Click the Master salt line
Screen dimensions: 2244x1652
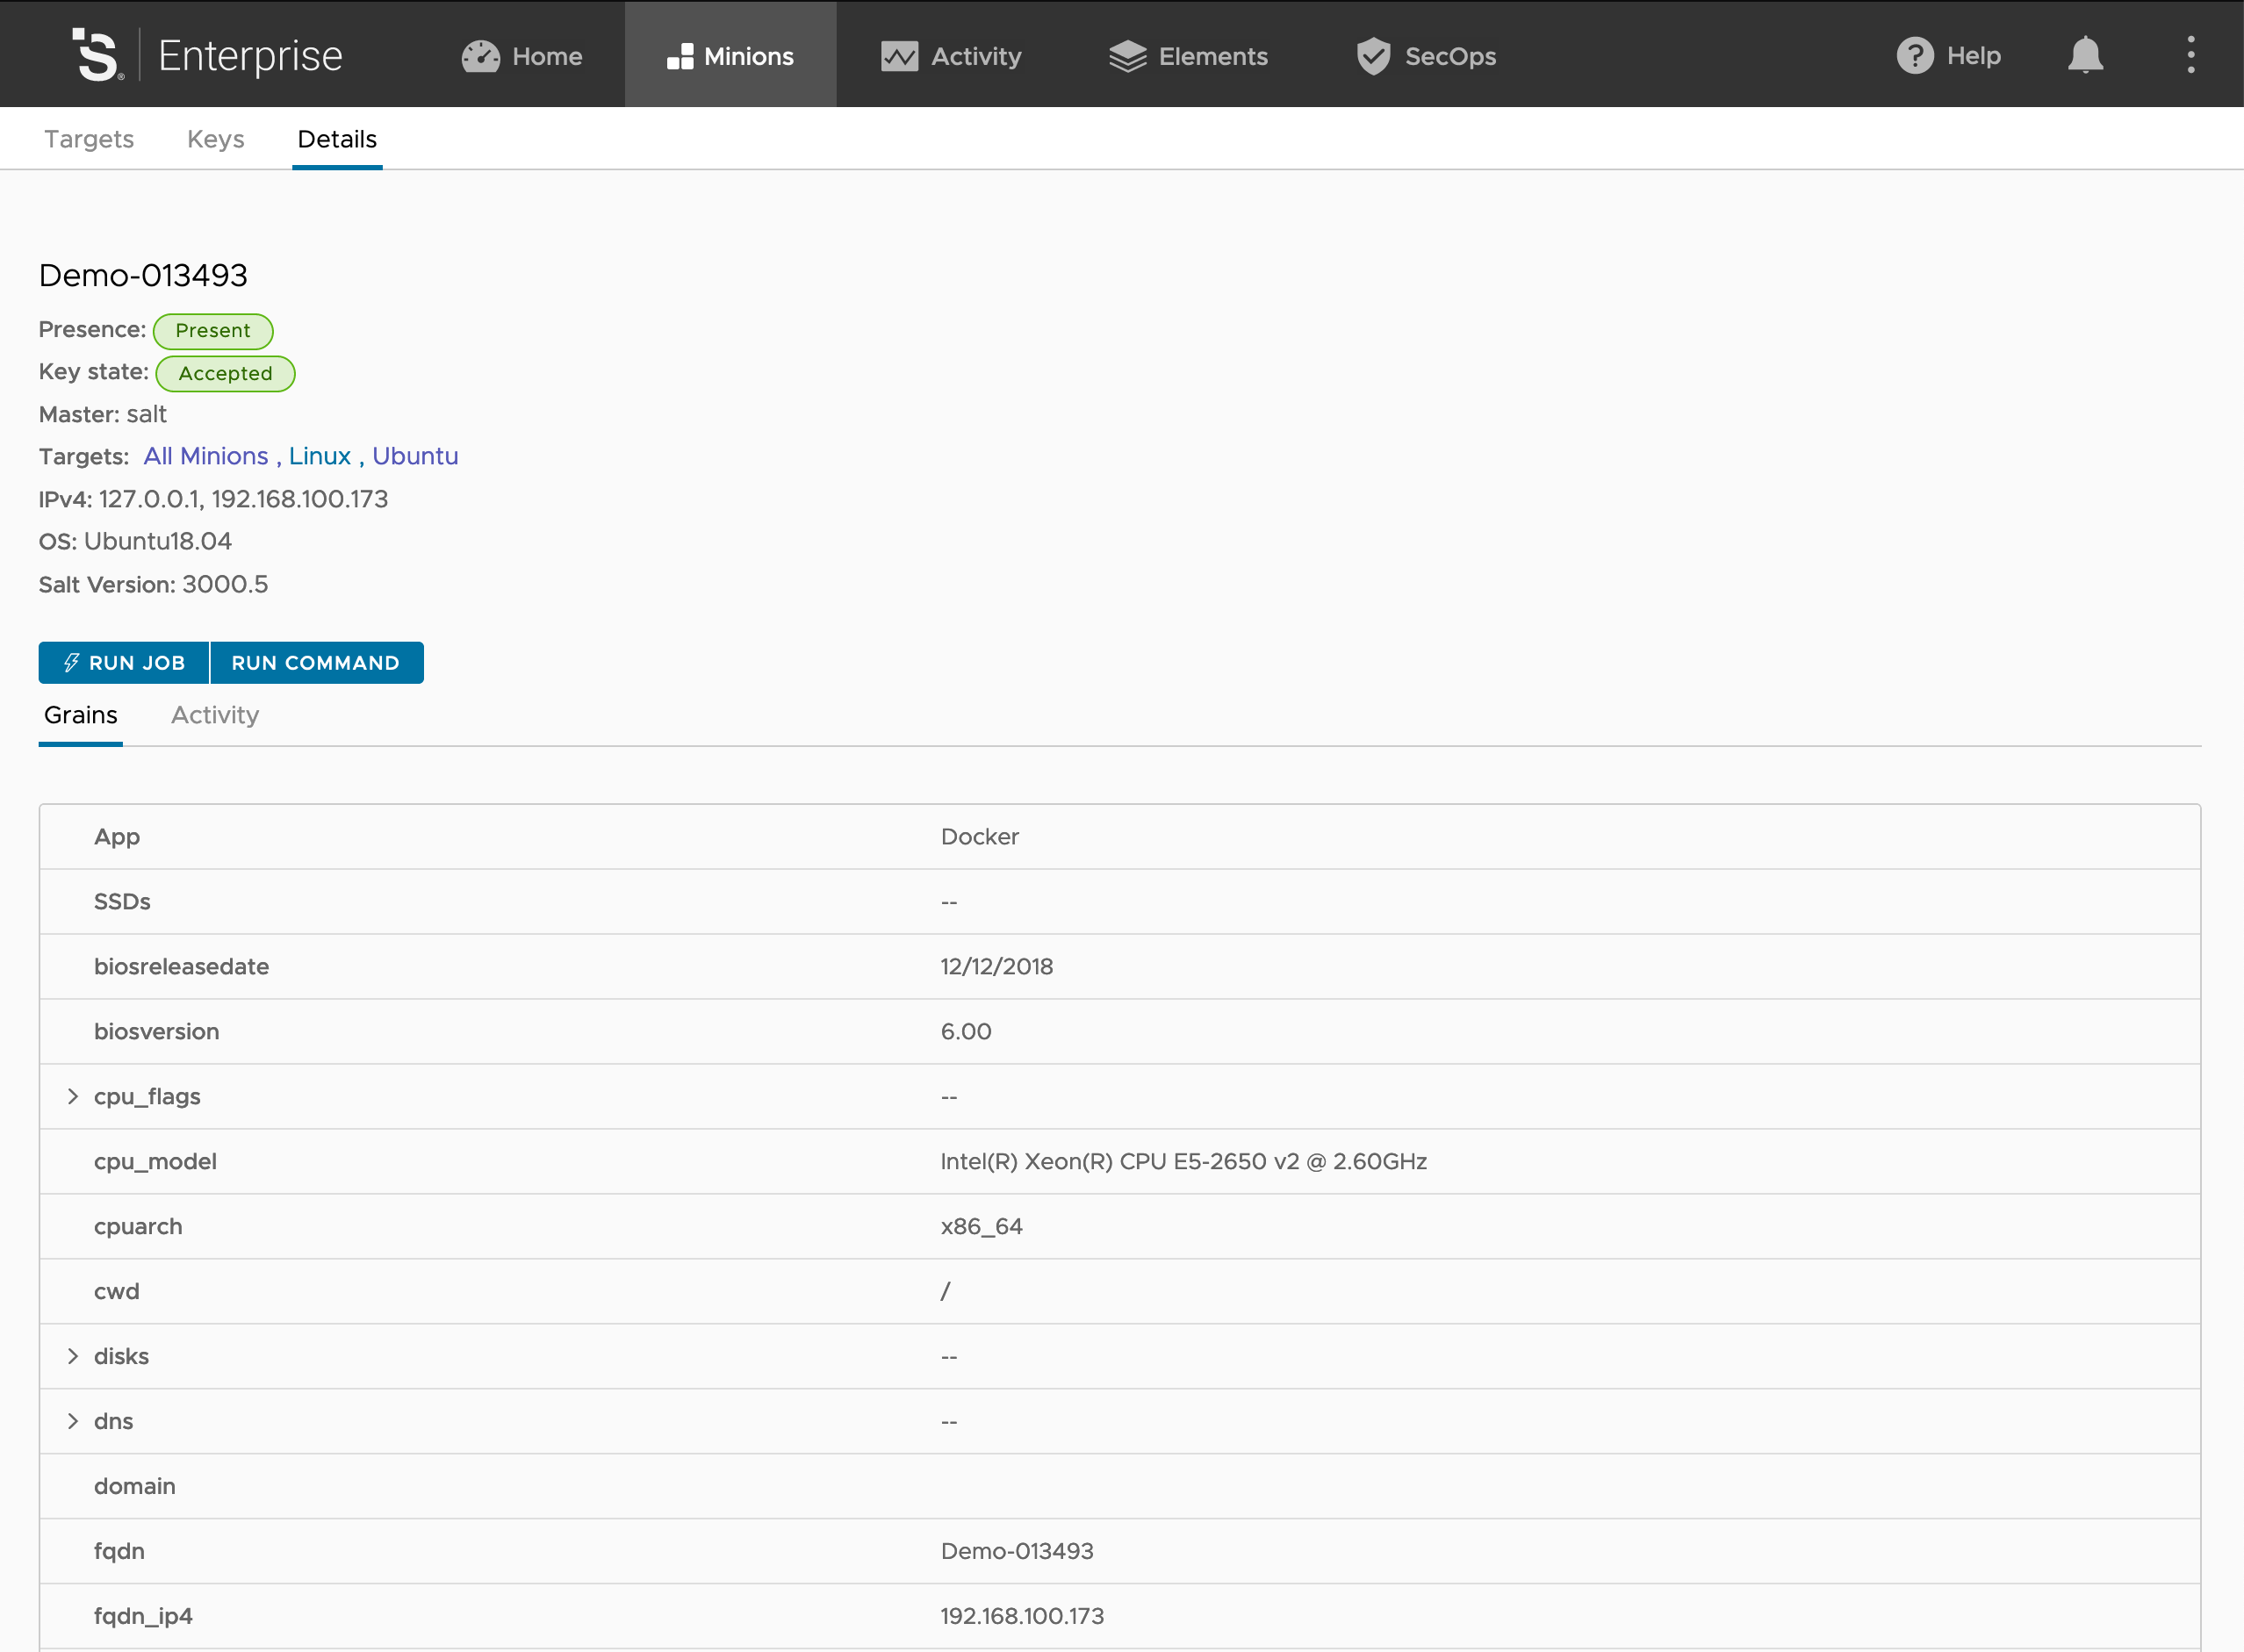coord(102,414)
